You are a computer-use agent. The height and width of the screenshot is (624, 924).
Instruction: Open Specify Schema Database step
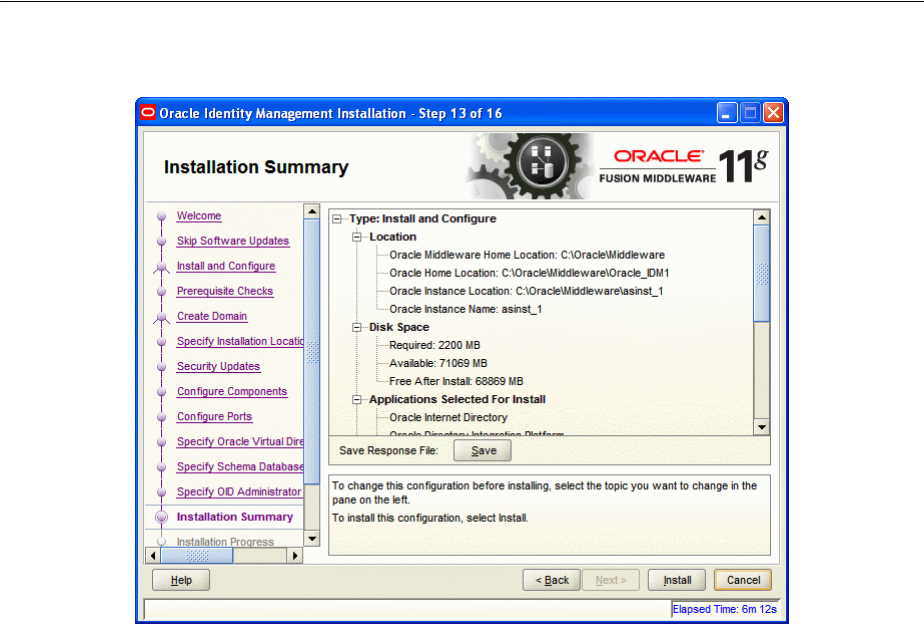[x=240, y=467]
